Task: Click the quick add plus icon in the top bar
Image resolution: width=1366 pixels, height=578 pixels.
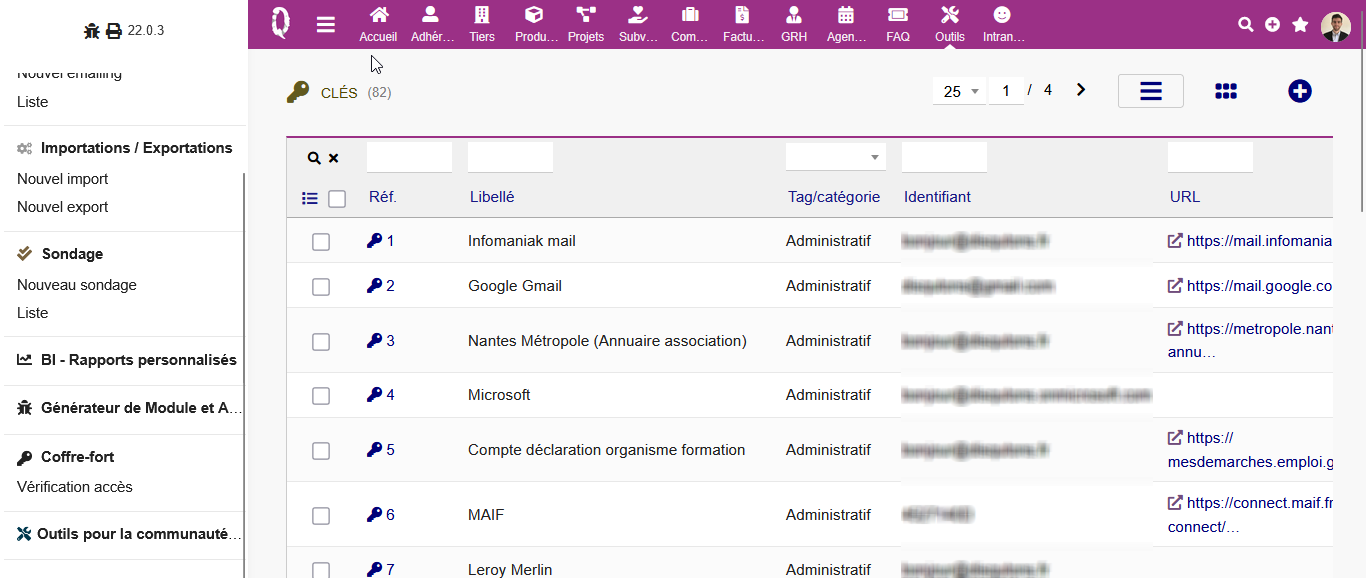Action: (1272, 25)
